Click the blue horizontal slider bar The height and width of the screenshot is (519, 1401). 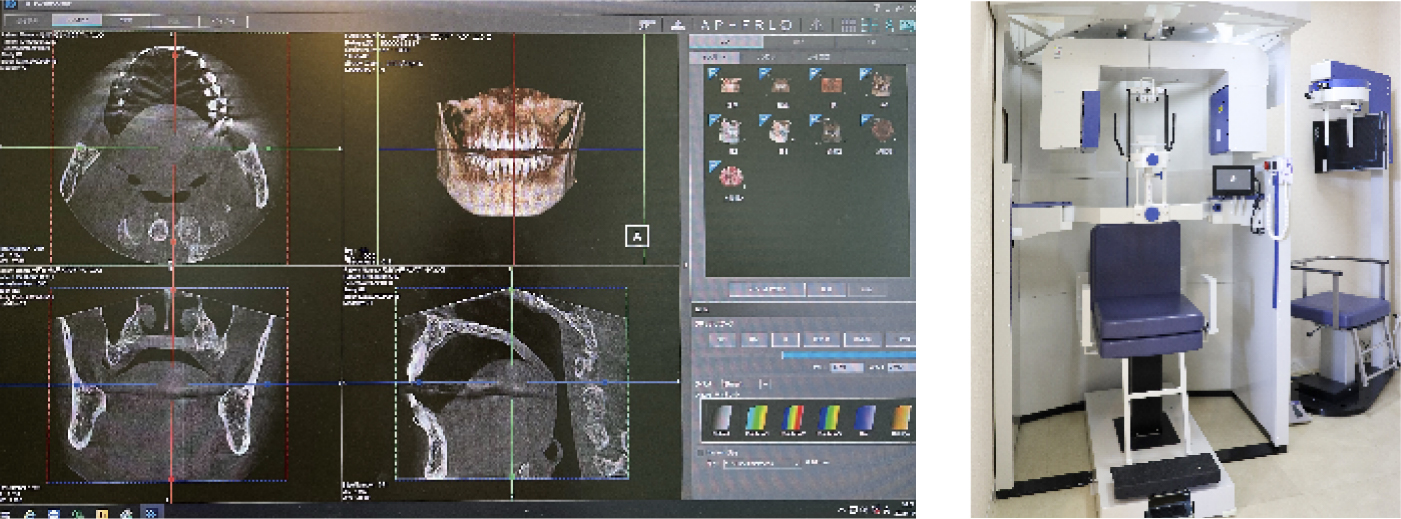pos(848,354)
